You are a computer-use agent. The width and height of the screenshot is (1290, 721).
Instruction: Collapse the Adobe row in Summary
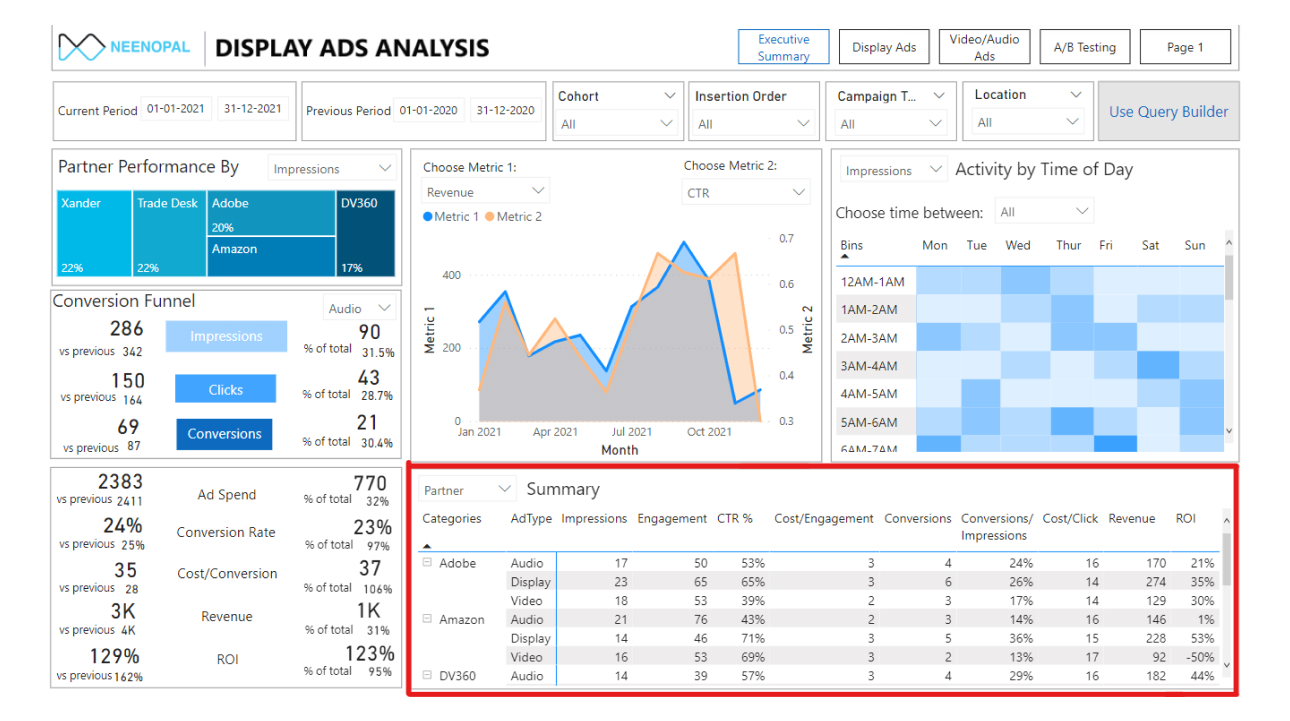coord(427,563)
